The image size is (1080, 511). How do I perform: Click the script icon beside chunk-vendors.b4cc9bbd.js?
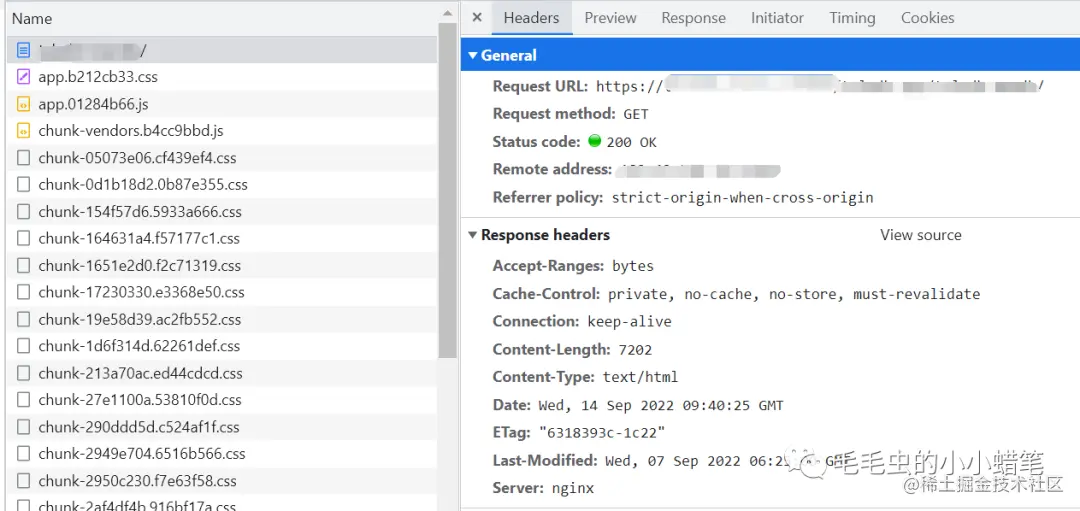coord(23,131)
